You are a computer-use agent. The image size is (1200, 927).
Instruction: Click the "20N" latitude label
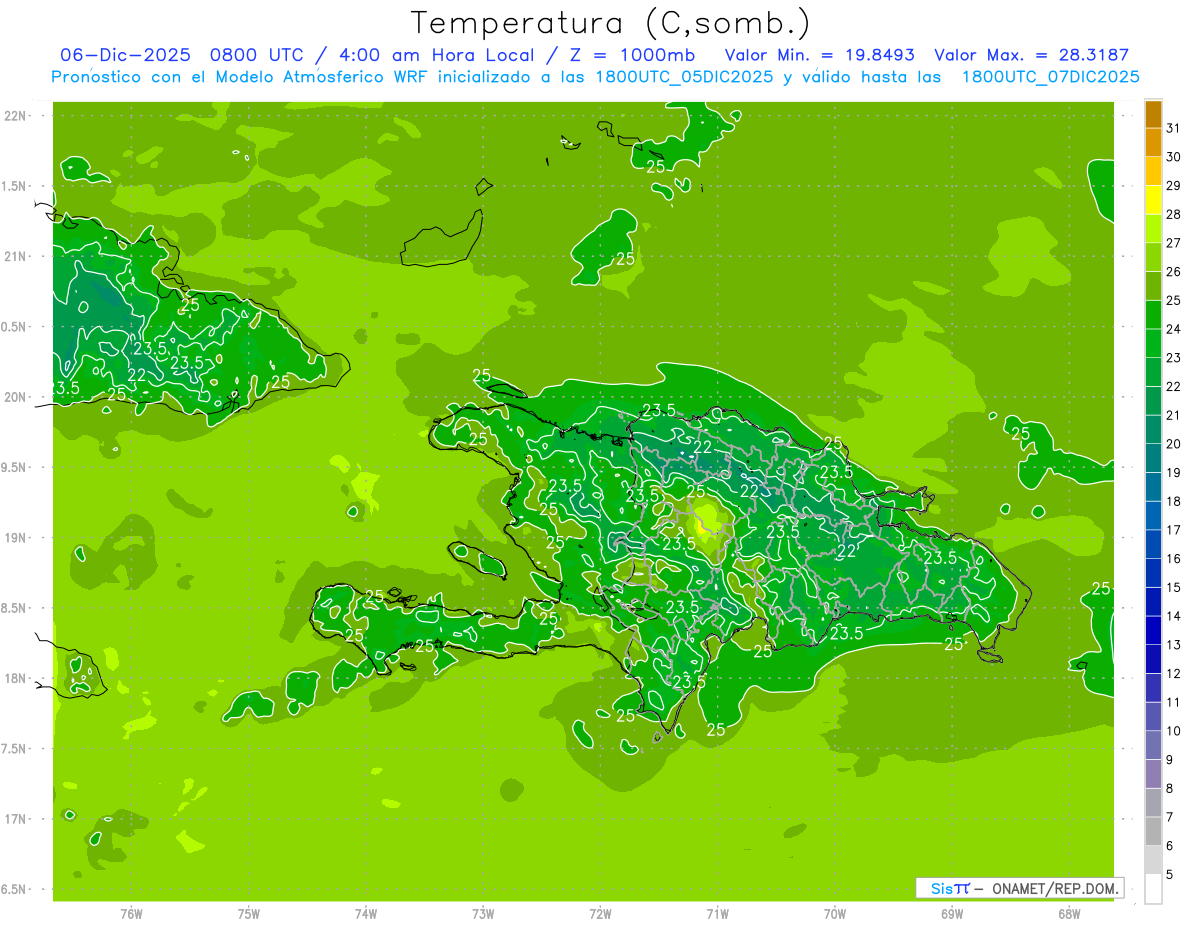[x=16, y=397]
